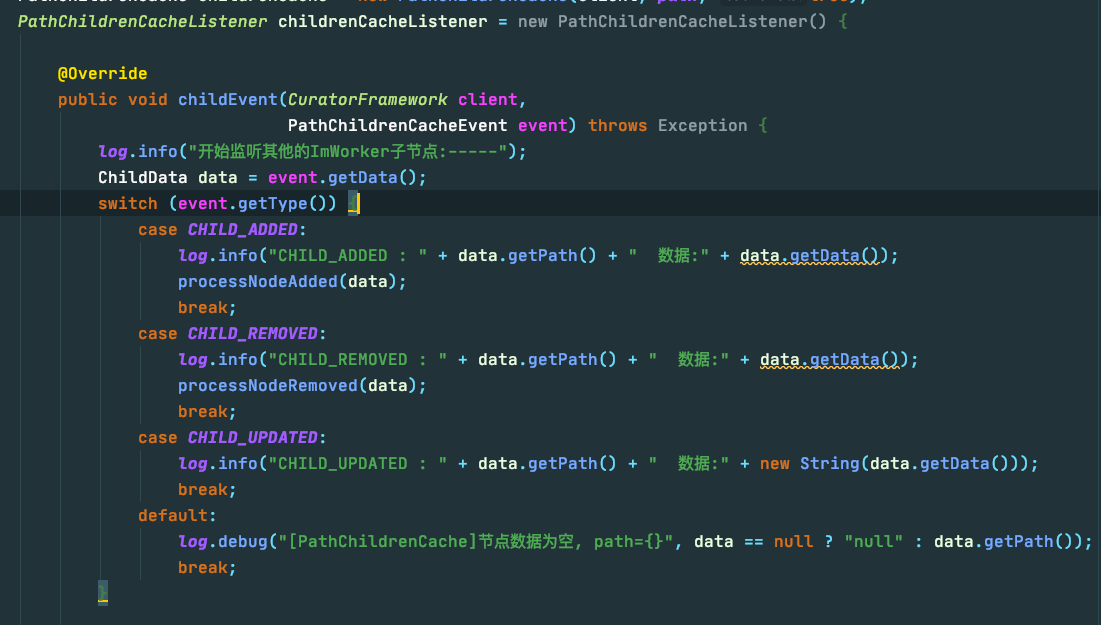Click the processNodeAdded method call
Screen dimensions: 1101x625
click(258, 282)
